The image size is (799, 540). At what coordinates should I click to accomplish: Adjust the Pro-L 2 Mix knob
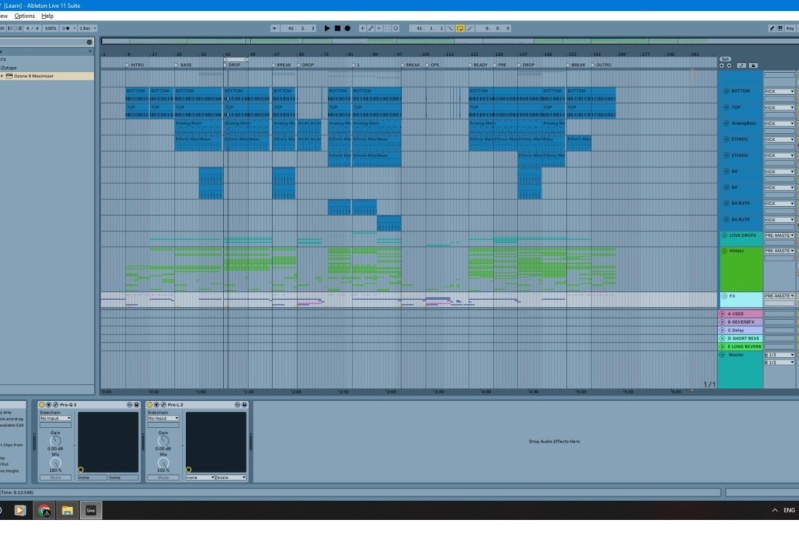point(163,463)
